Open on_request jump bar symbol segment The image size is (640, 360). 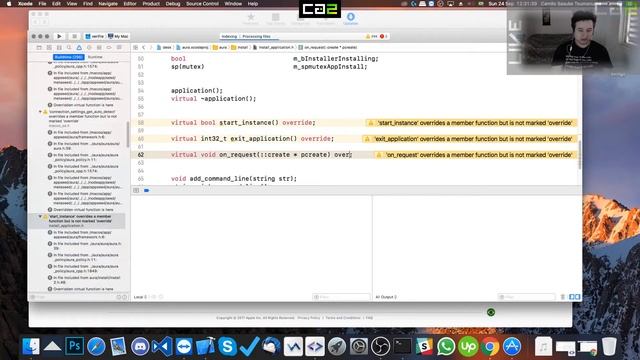(328, 48)
